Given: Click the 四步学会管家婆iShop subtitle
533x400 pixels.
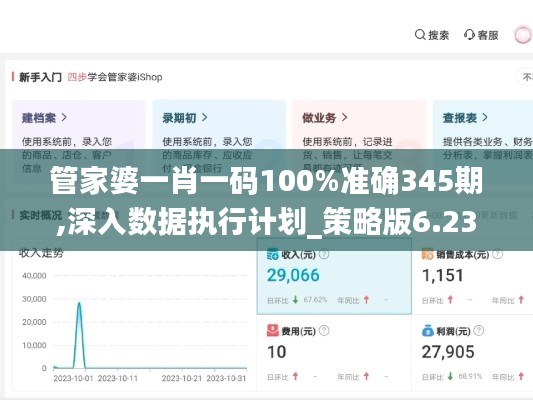Looking at the screenshot, I should 115,77.
